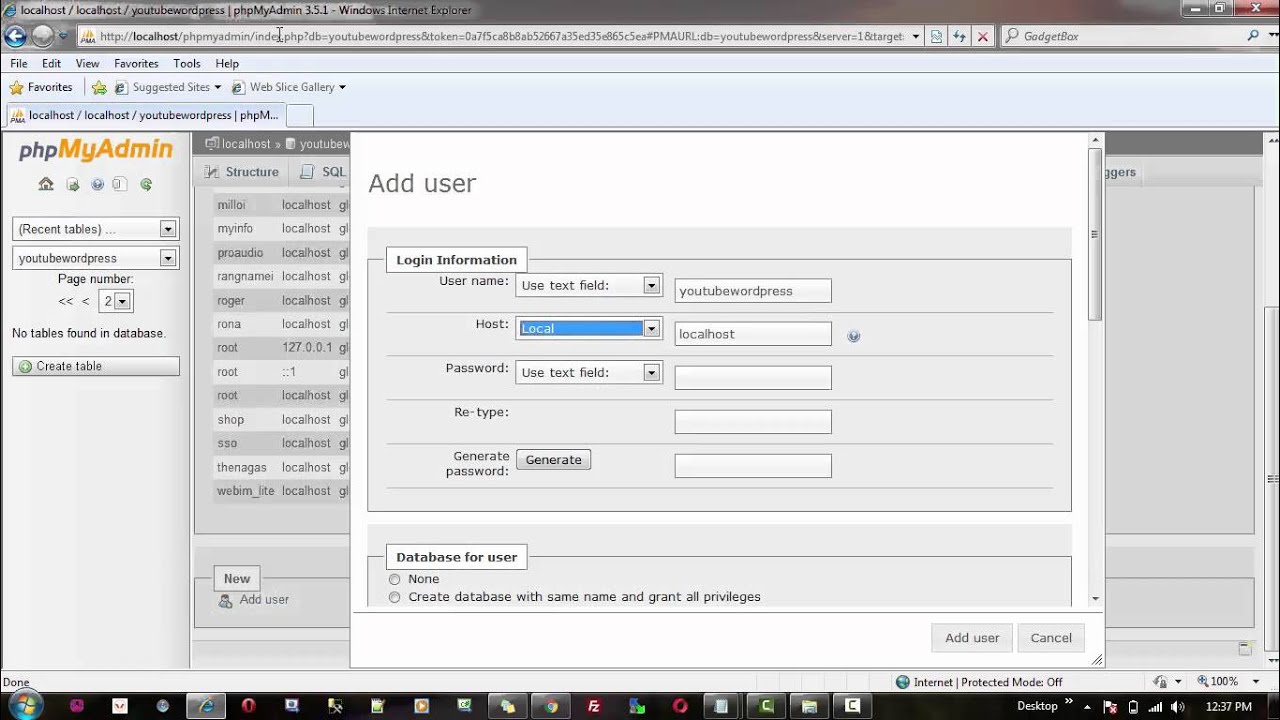This screenshot has width=1280, height=720.
Task: Open the Recent tables dropdown
Action: (95, 229)
